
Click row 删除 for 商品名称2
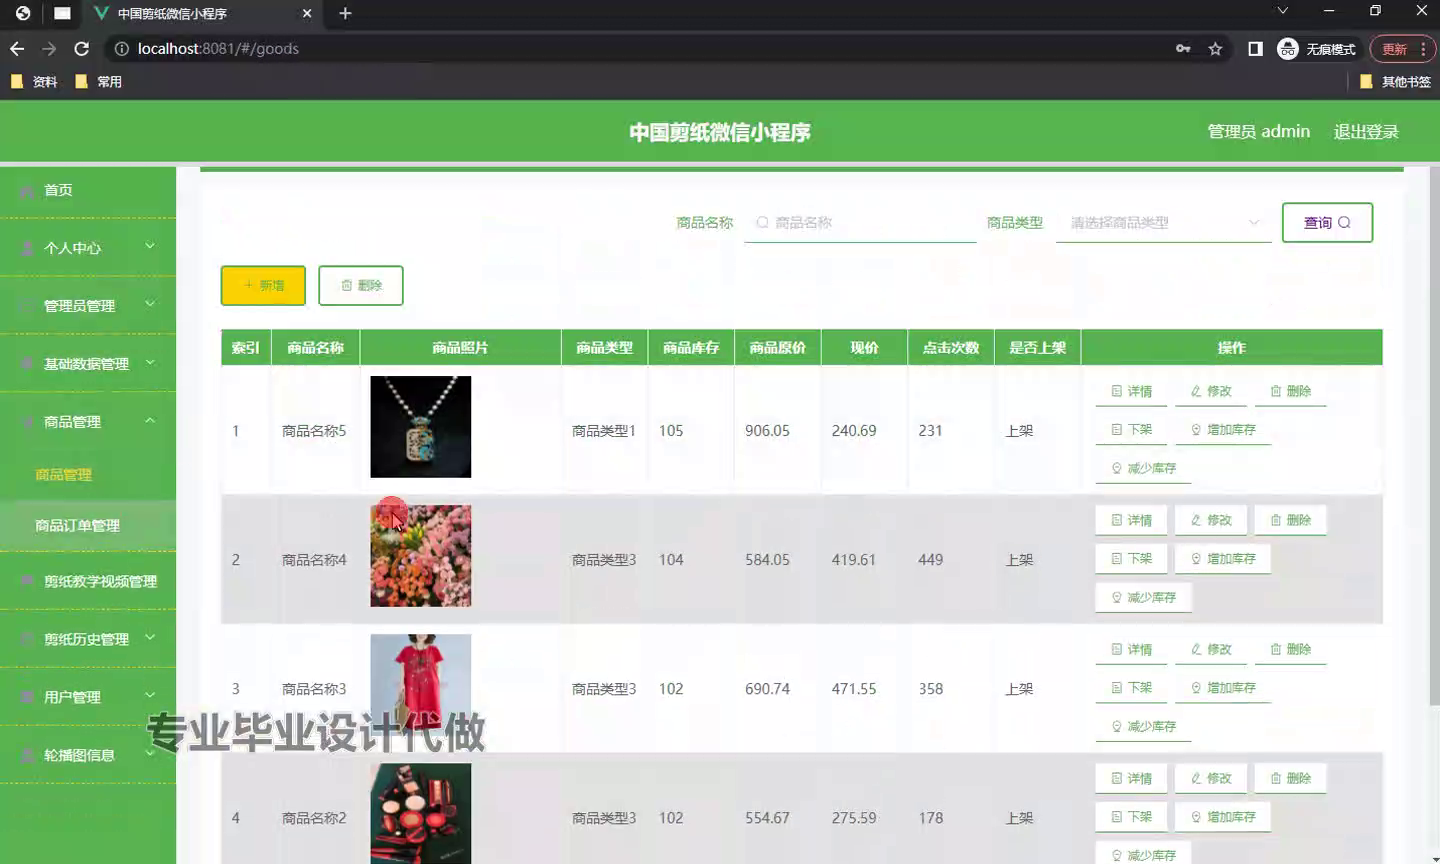1290,778
